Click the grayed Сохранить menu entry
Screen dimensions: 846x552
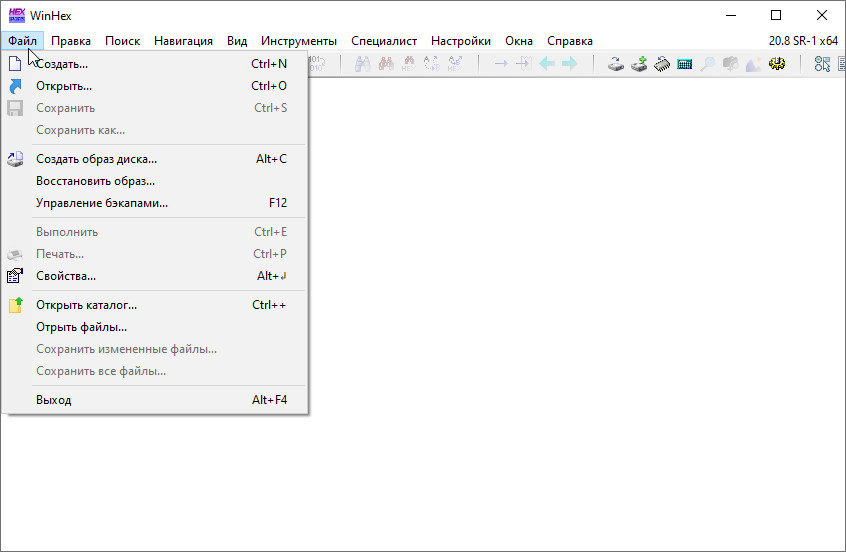coord(155,108)
